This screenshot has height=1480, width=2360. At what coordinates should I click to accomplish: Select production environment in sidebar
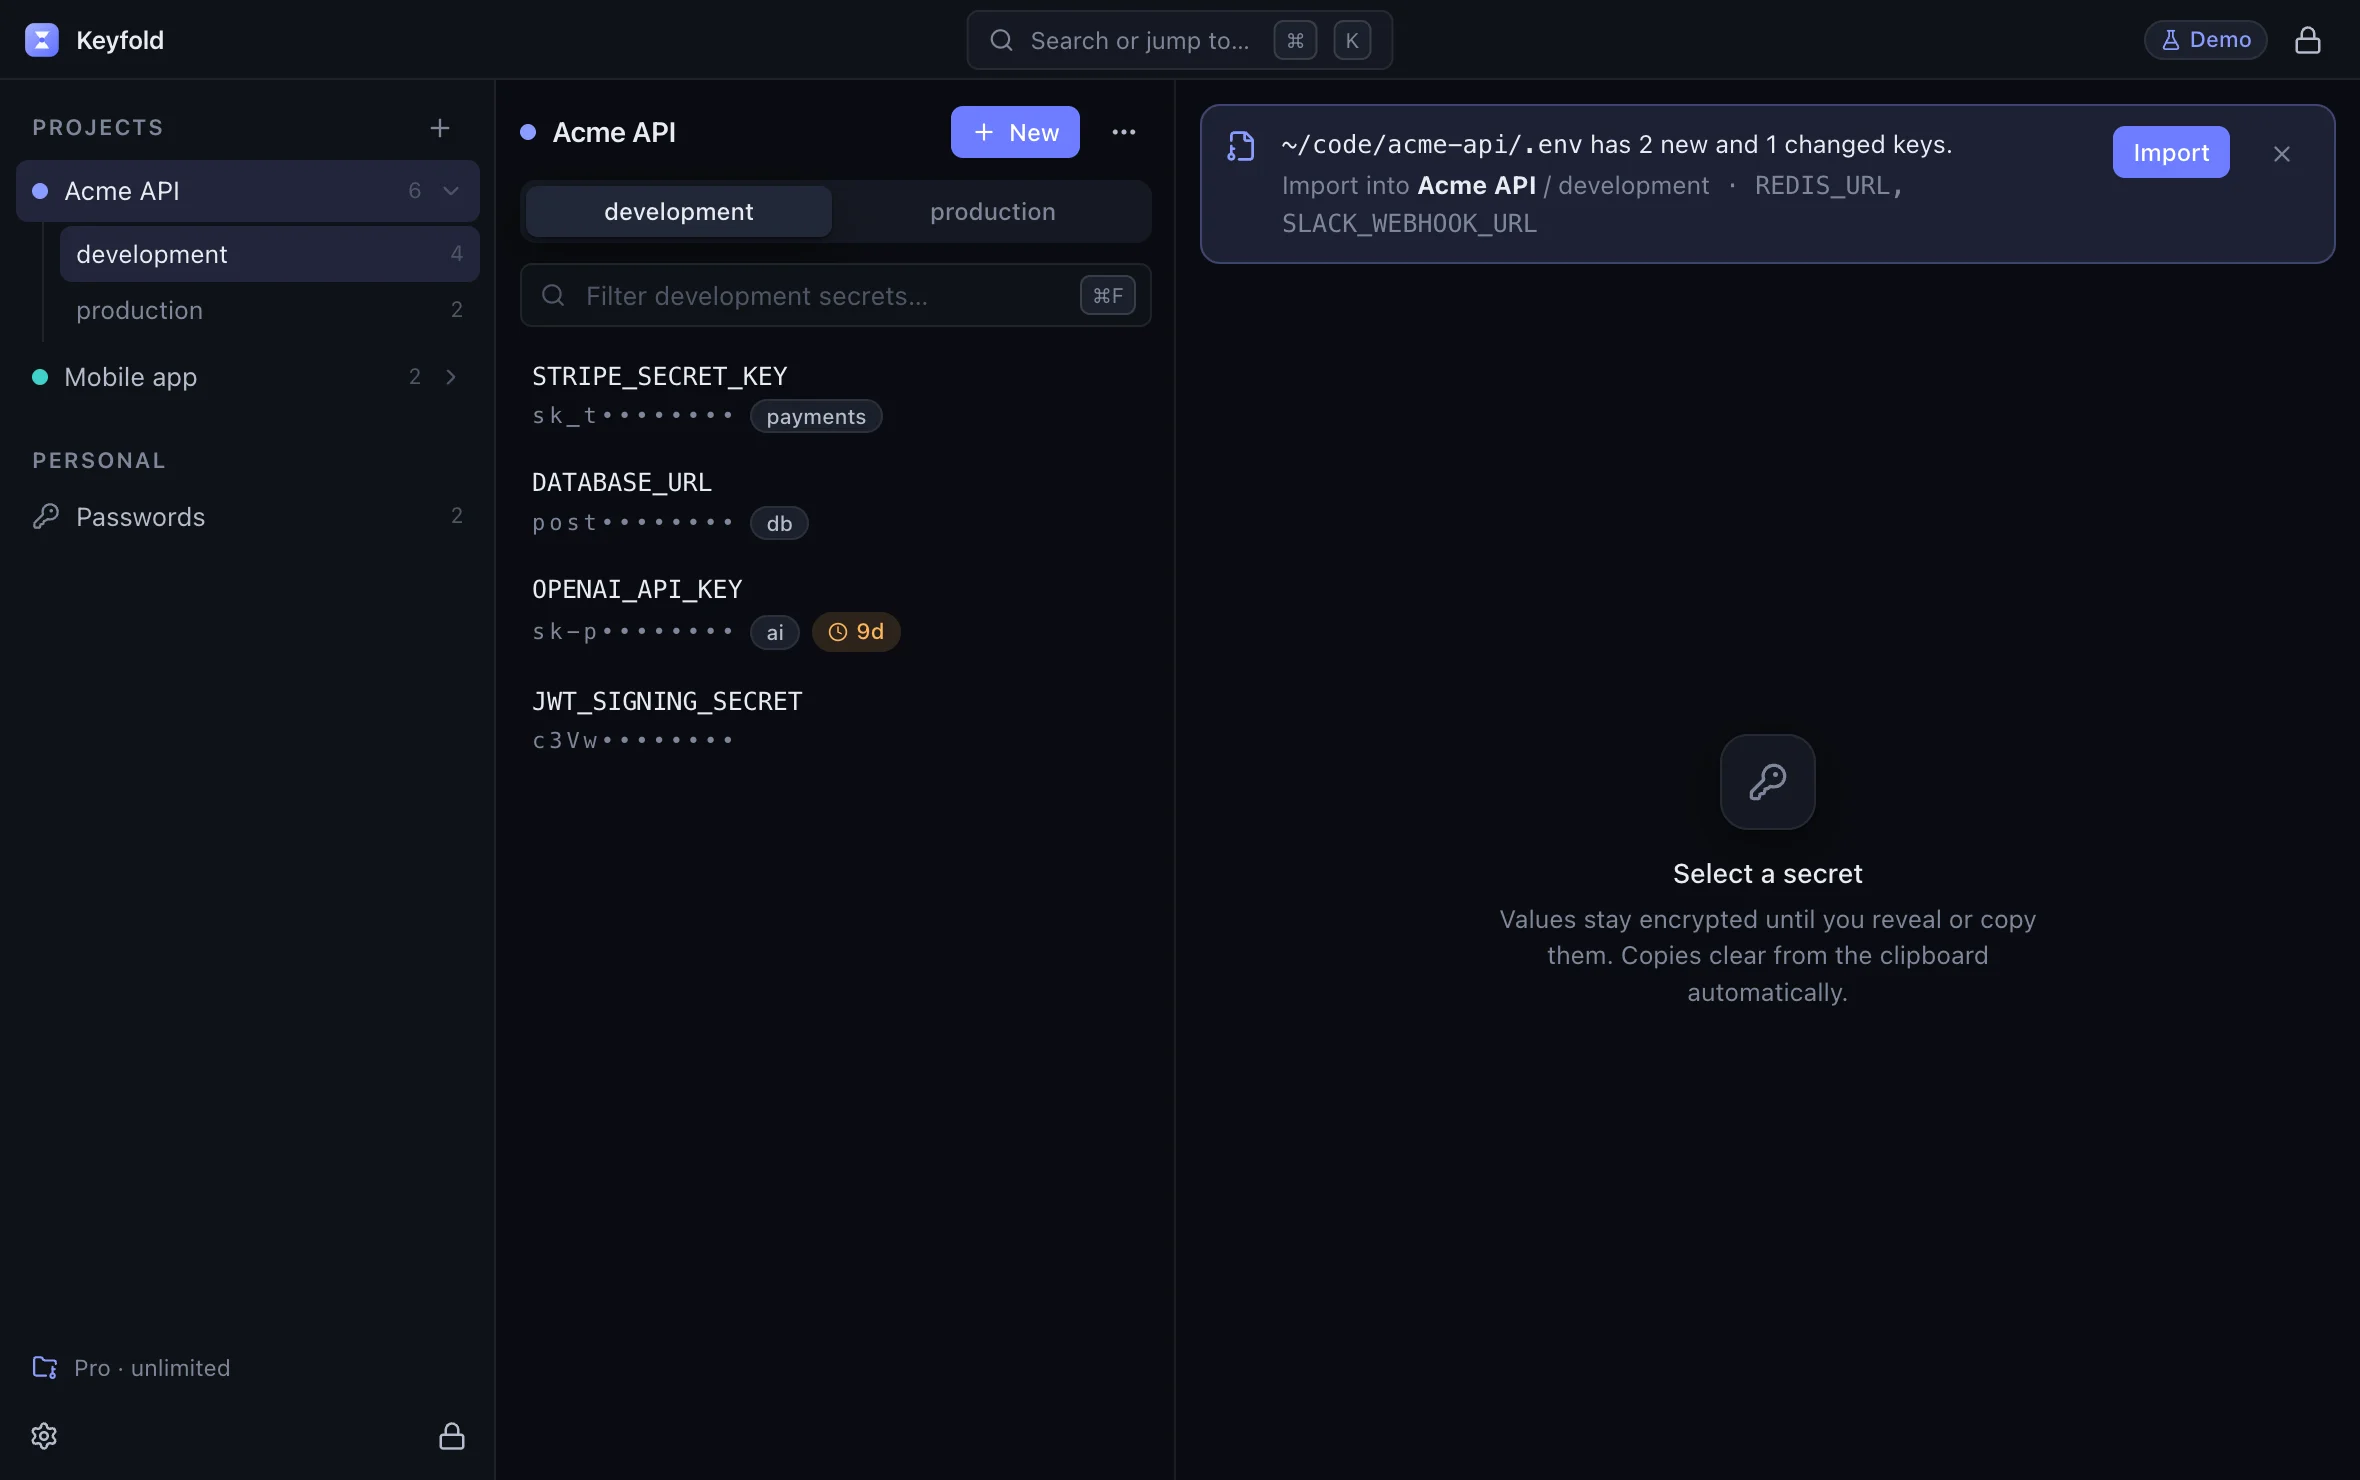pos(270,310)
